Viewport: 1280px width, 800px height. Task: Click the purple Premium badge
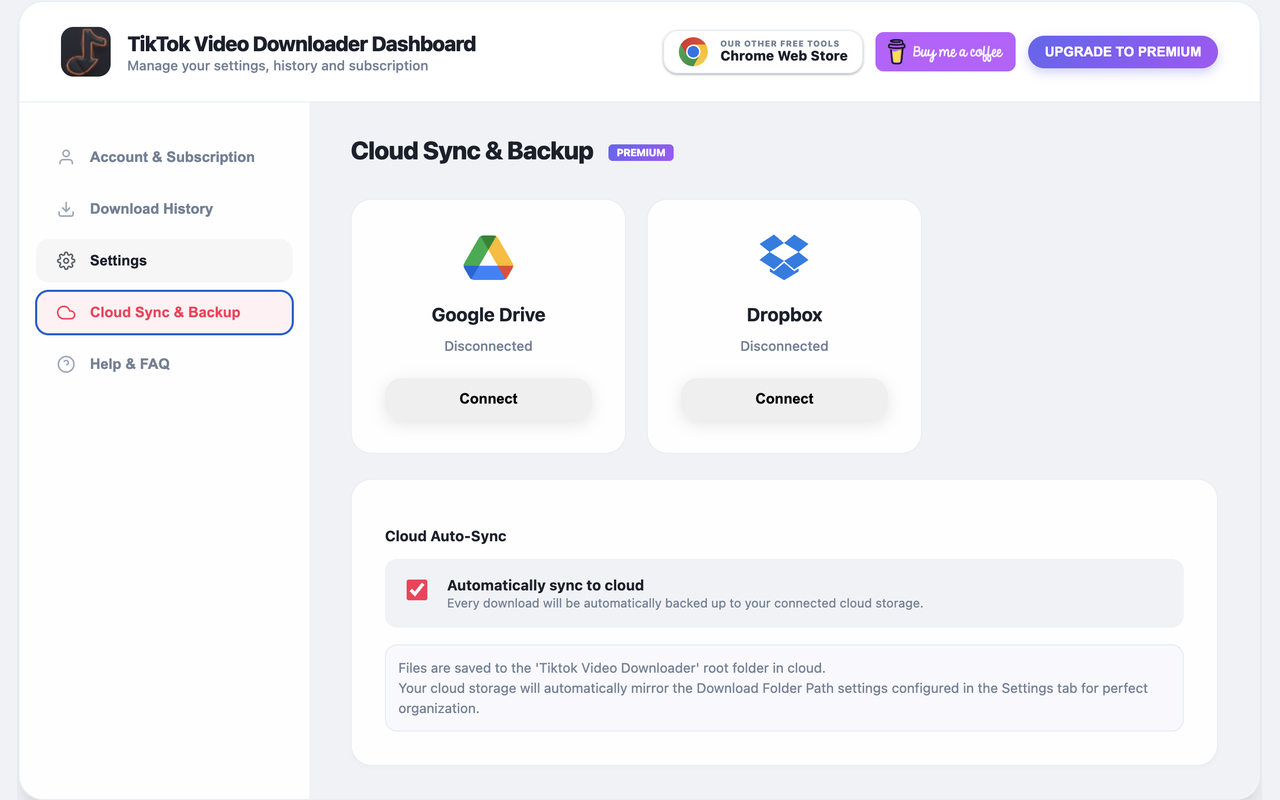point(641,153)
